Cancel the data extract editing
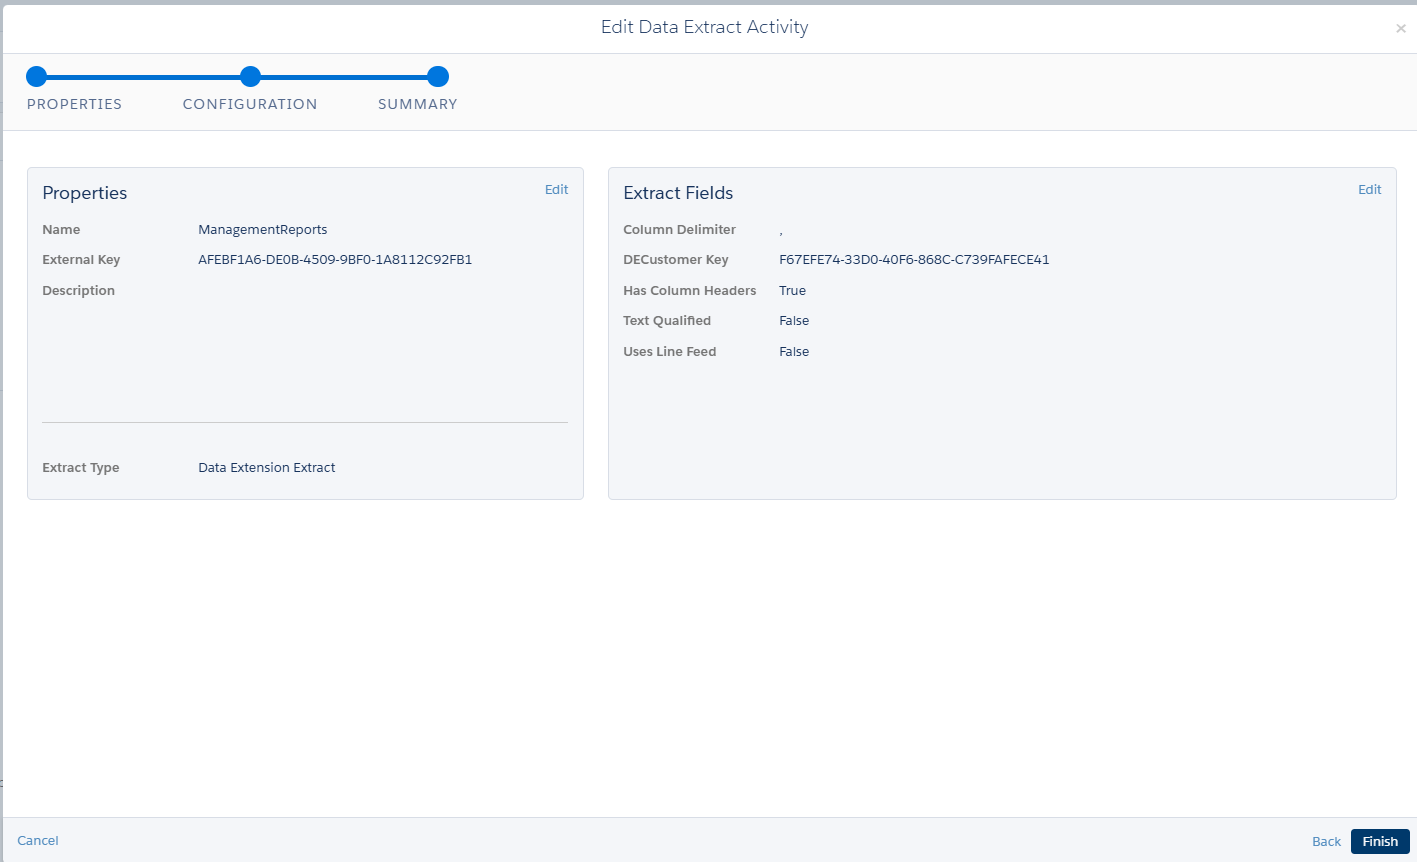The height and width of the screenshot is (862, 1417). pos(38,841)
